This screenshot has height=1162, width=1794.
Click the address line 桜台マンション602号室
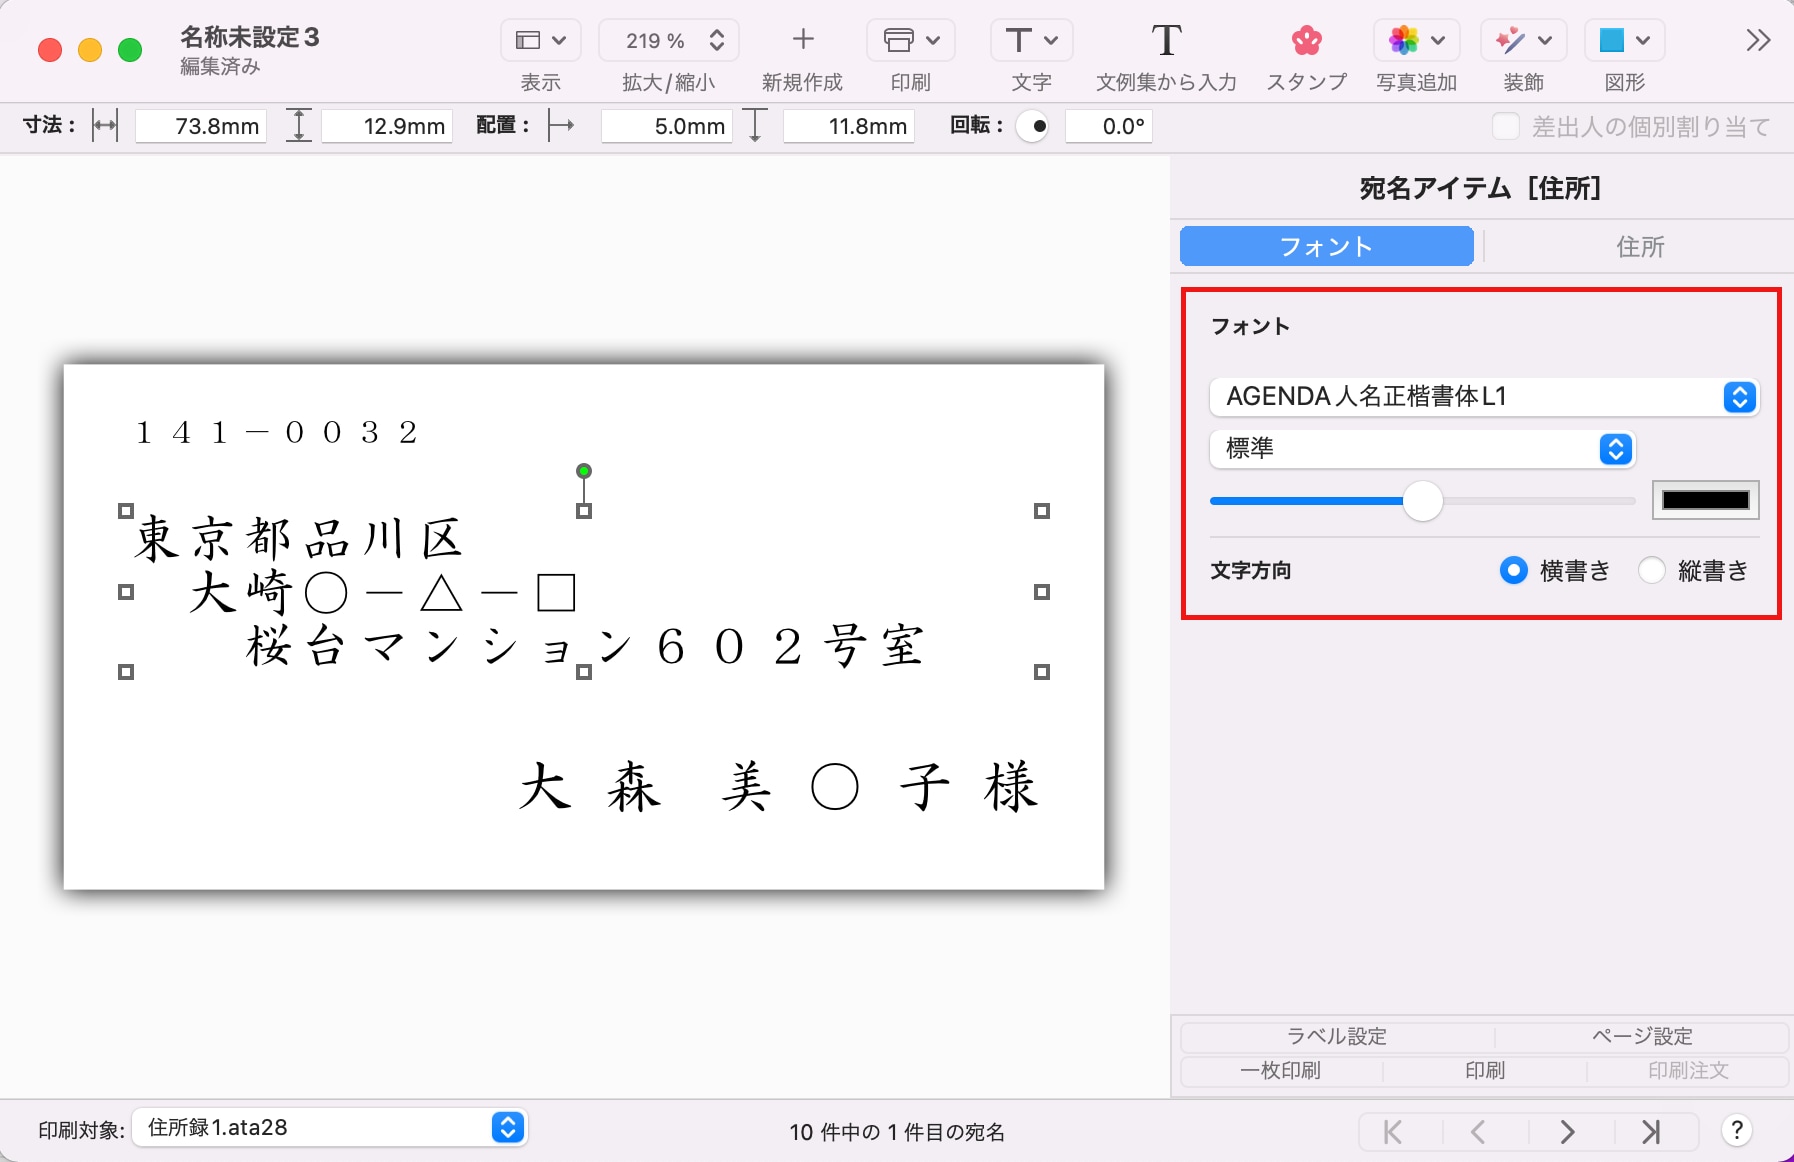[x=585, y=646]
